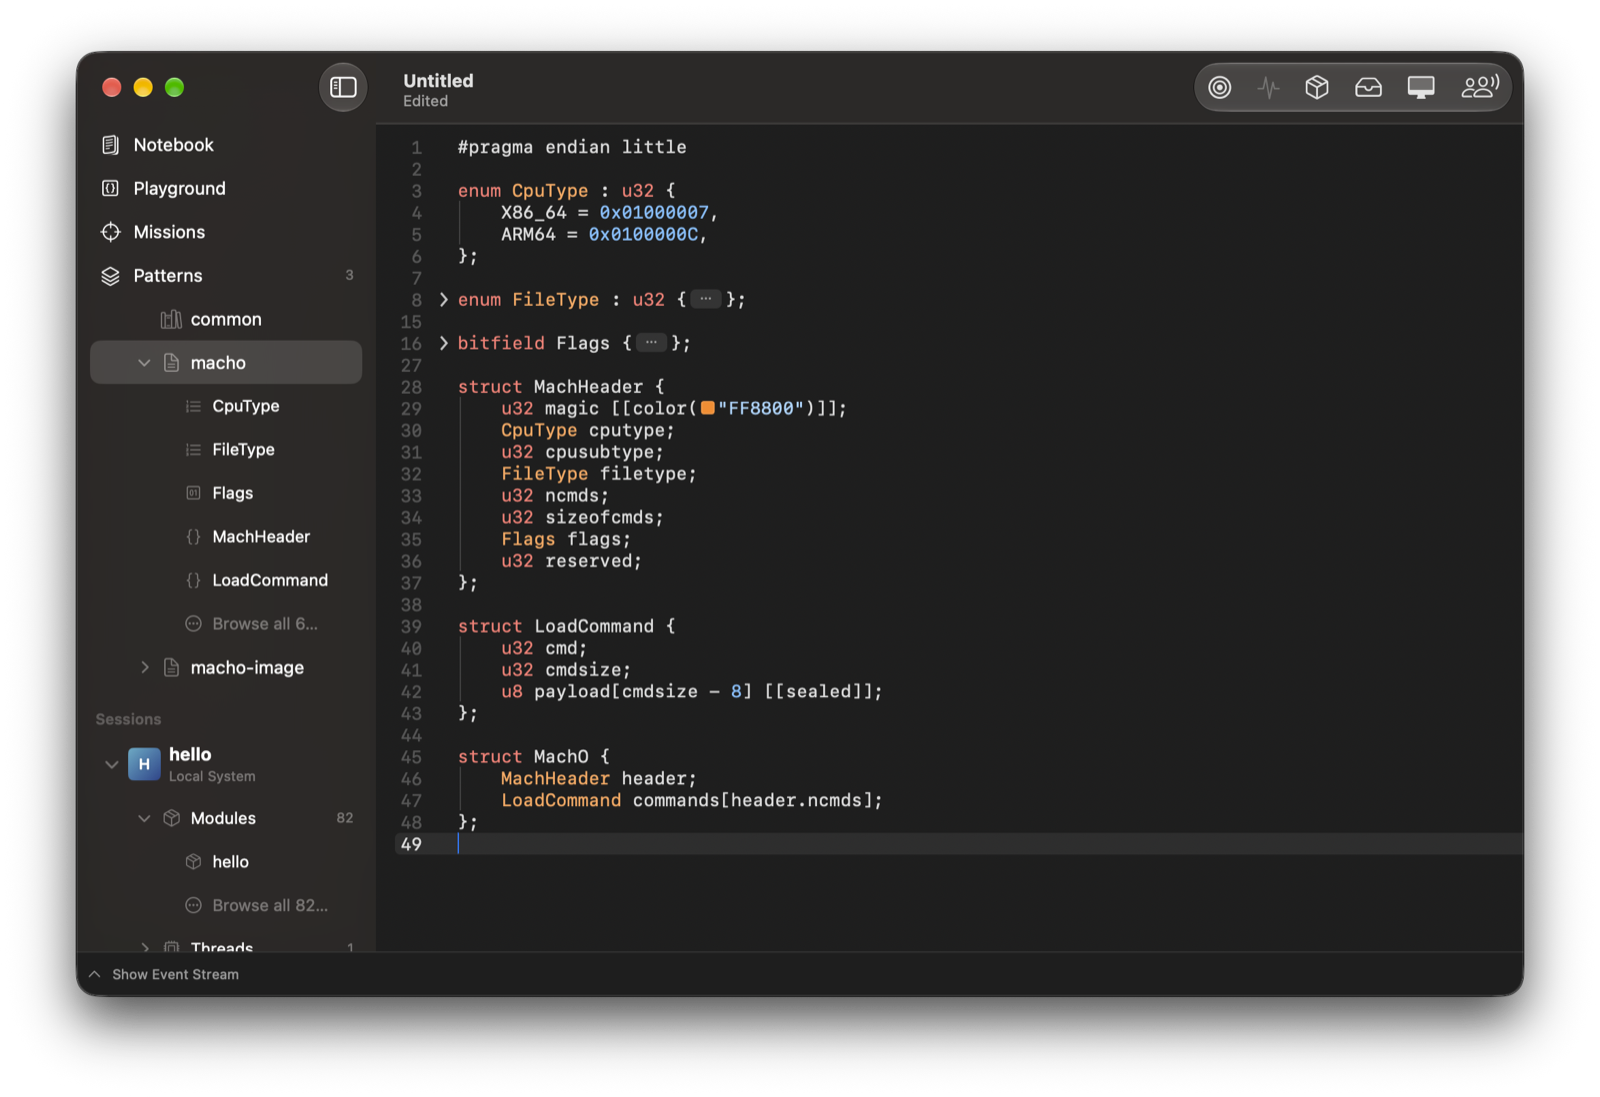Viewport: 1600px width, 1097px height.
Task: Place cursor on empty line 49
Action: (x=960, y=844)
